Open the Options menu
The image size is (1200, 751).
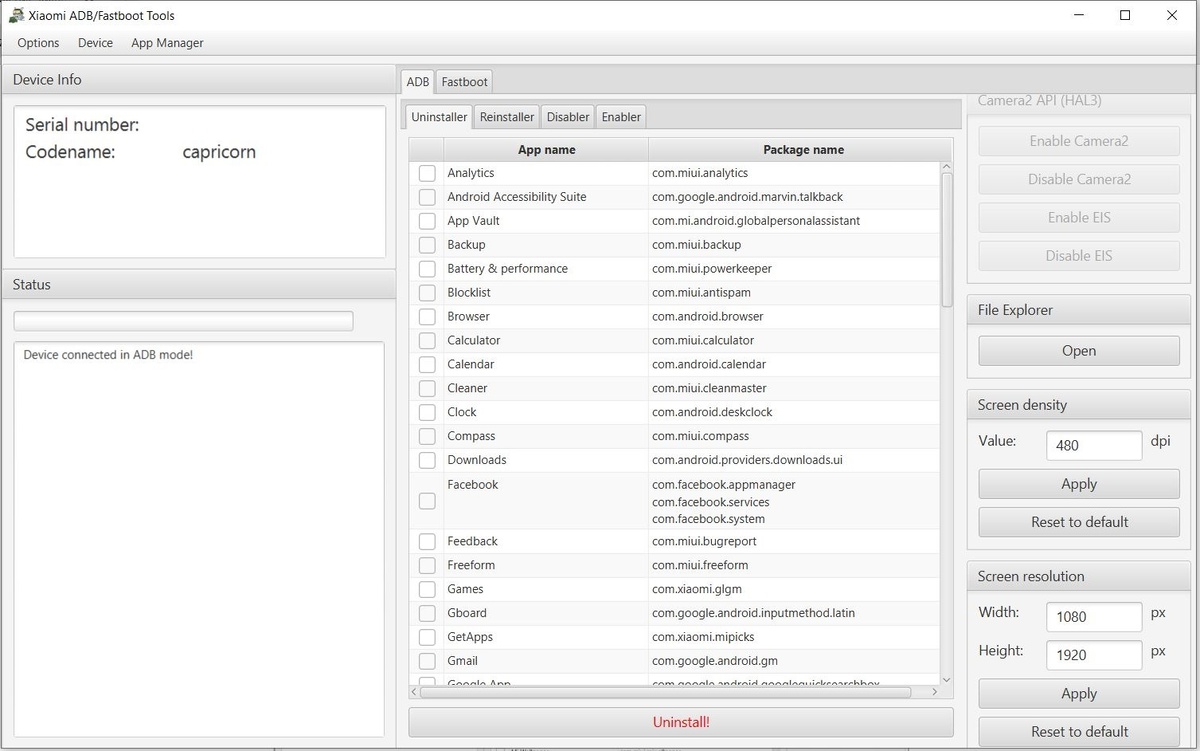click(x=38, y=43)
